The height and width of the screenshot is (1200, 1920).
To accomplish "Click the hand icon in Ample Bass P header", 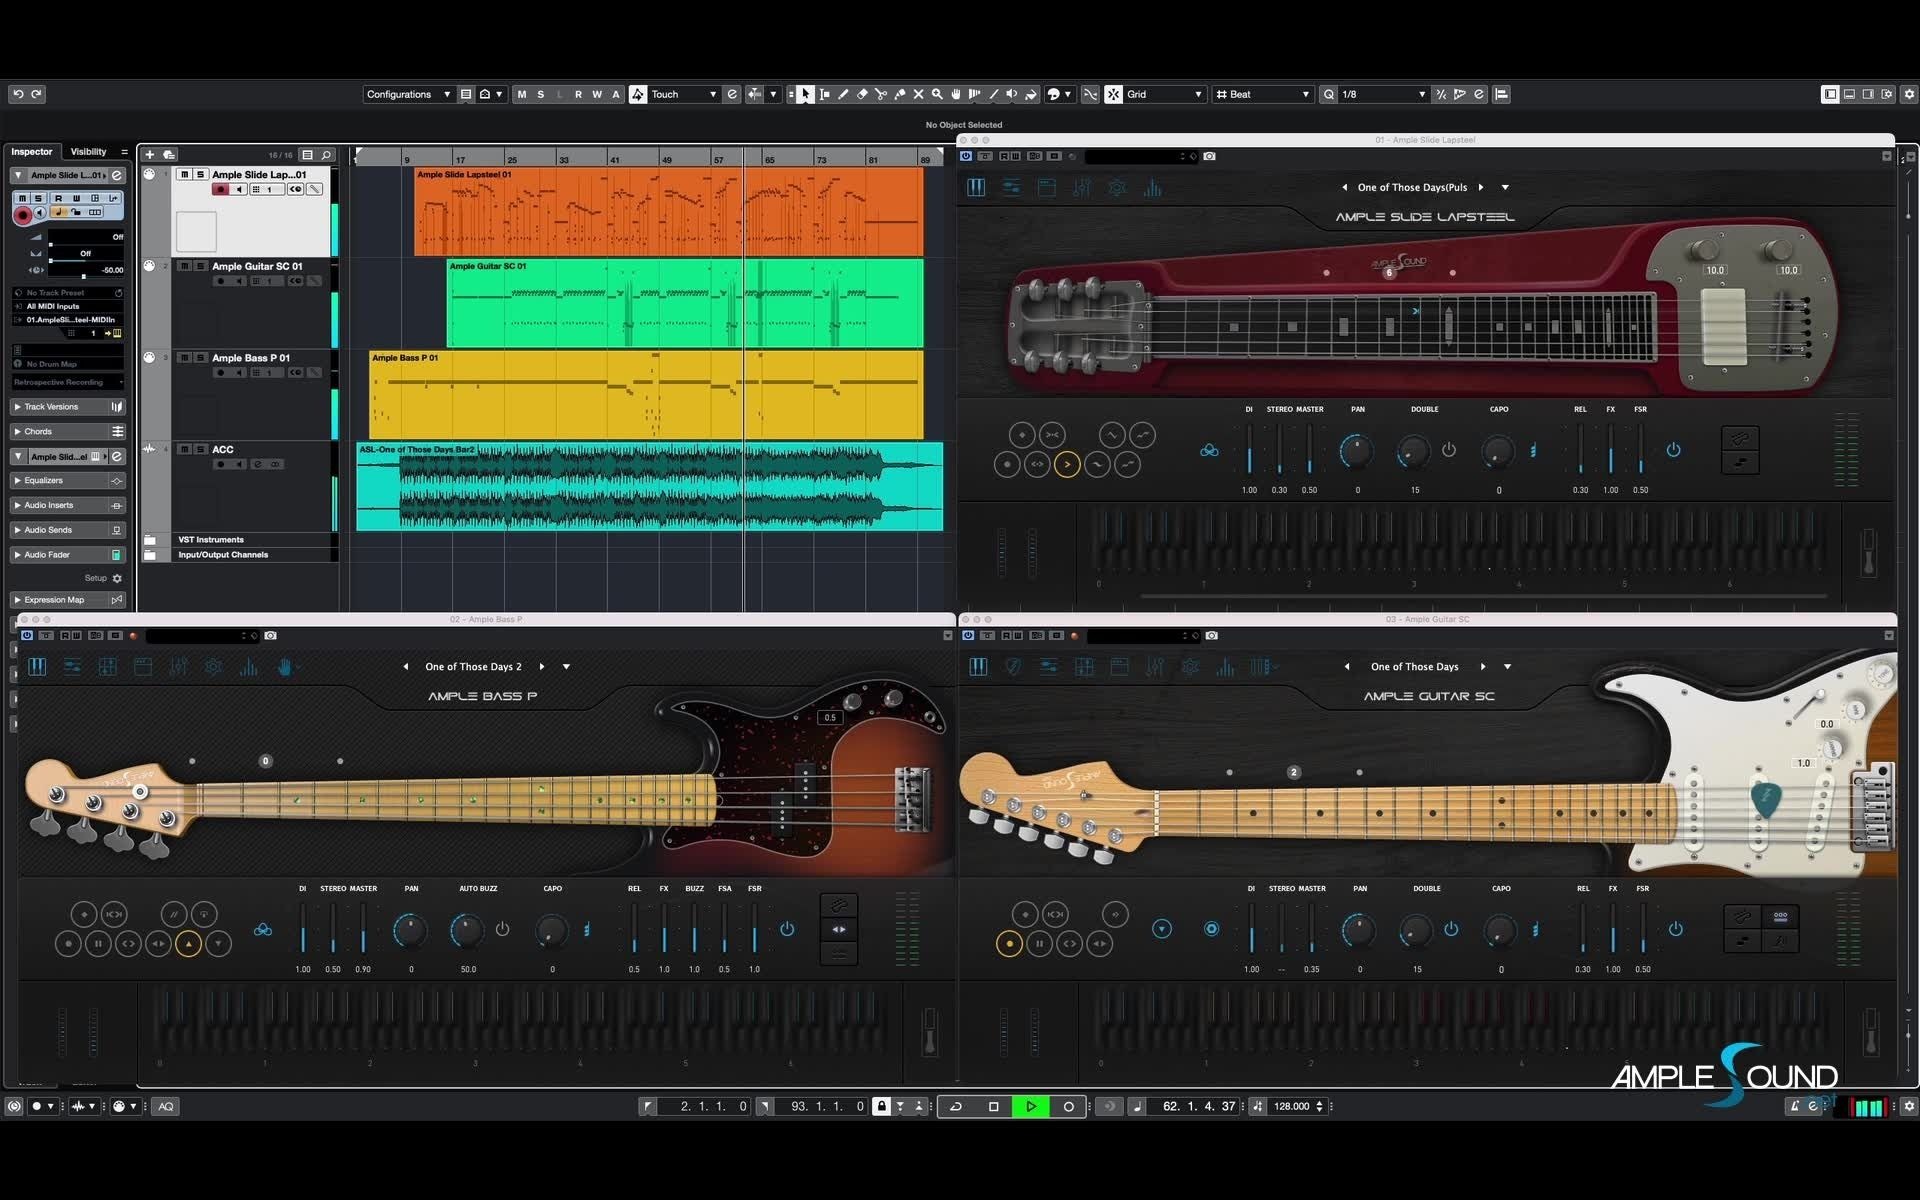I will point(285,666).
